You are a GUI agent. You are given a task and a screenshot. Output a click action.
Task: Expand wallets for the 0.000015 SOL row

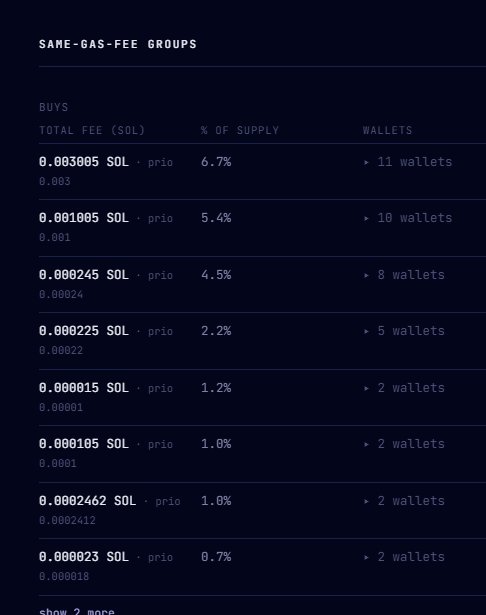tap(404, 388)
